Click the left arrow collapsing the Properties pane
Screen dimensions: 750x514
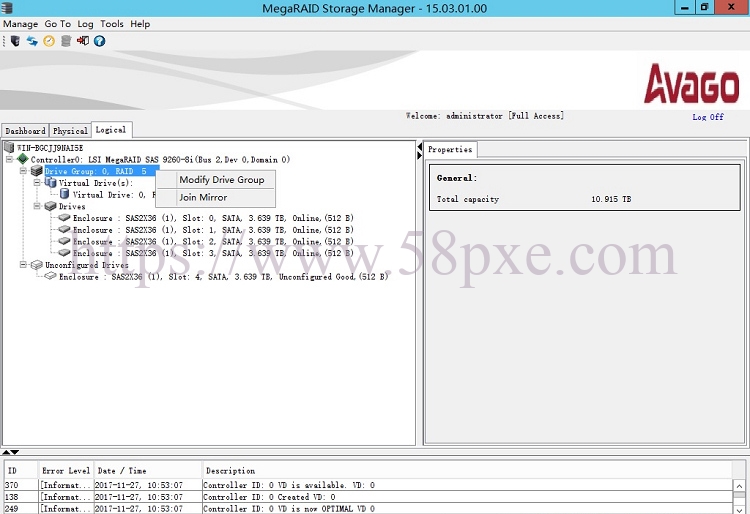tap(419, 147)
